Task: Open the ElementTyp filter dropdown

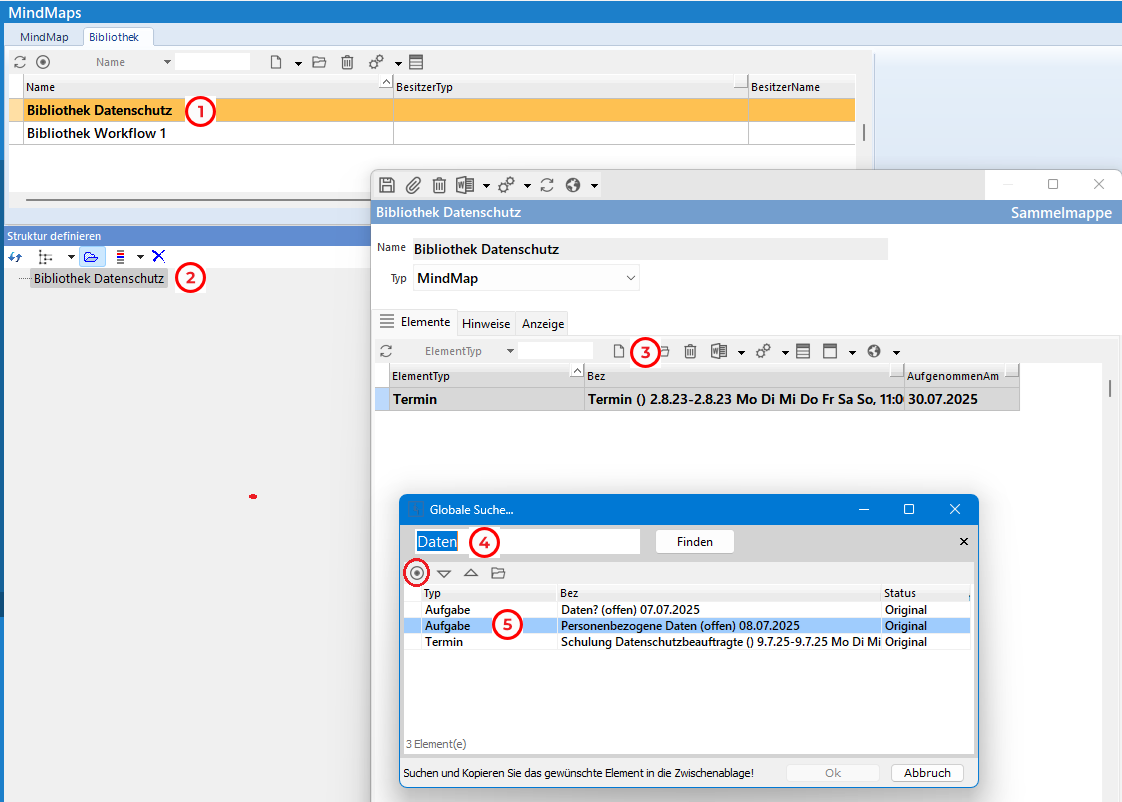Action: coord(510,352)
